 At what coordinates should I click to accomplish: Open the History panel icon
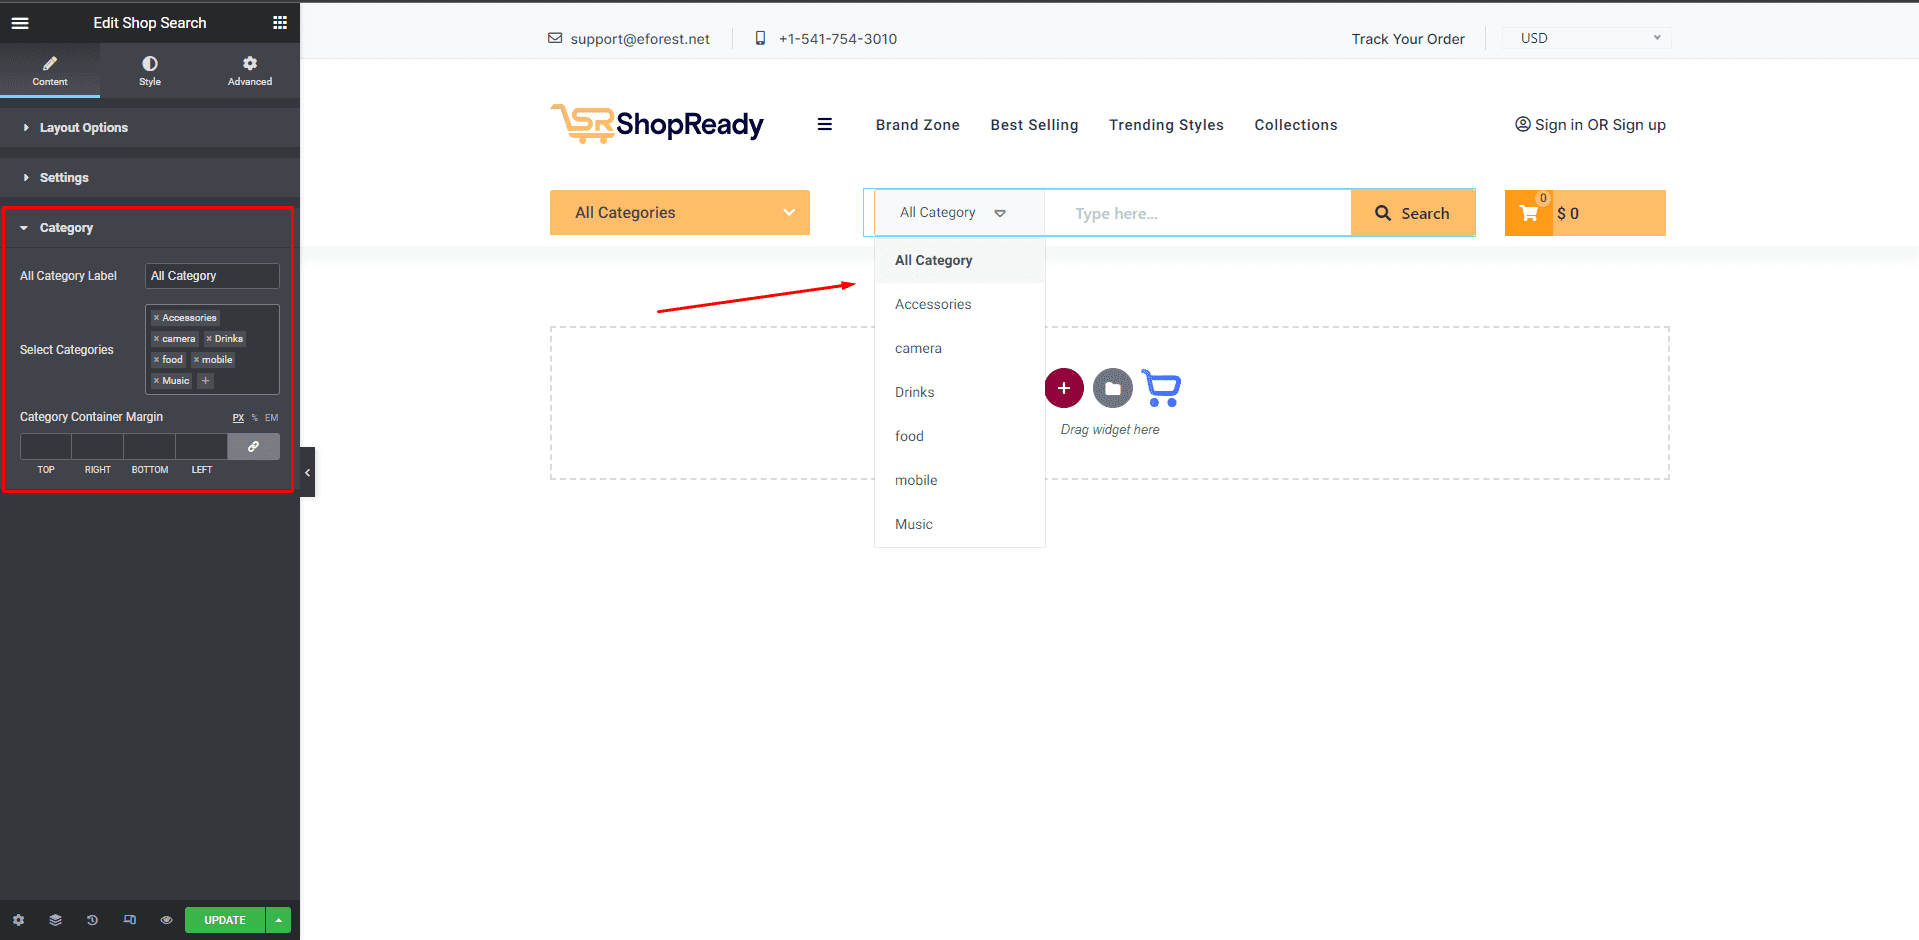coord(92,920)
